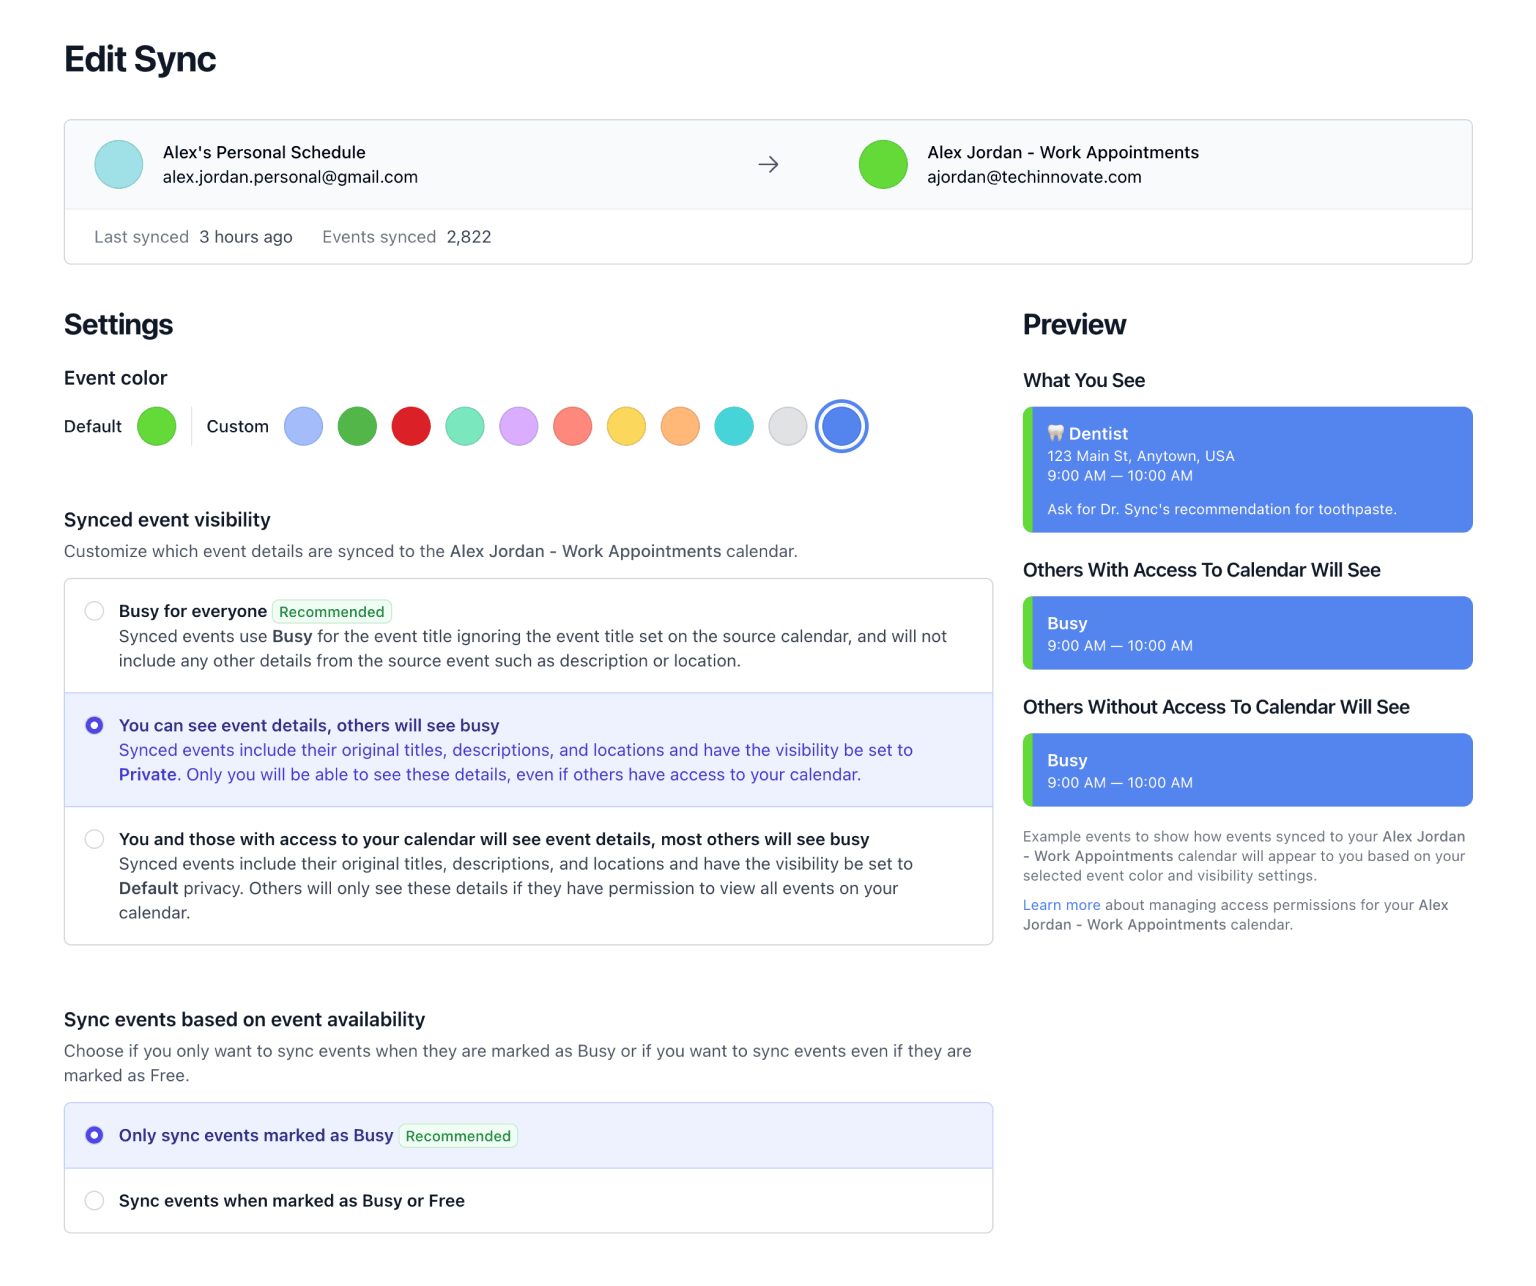Click the Recommended badge beside Busy for everyone
This screenshot has width=1536, height=1286.
tap(331, 611)
